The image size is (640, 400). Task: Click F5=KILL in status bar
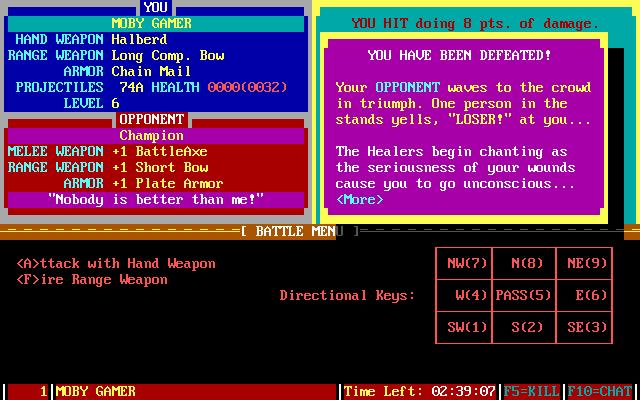pos(531,391)
